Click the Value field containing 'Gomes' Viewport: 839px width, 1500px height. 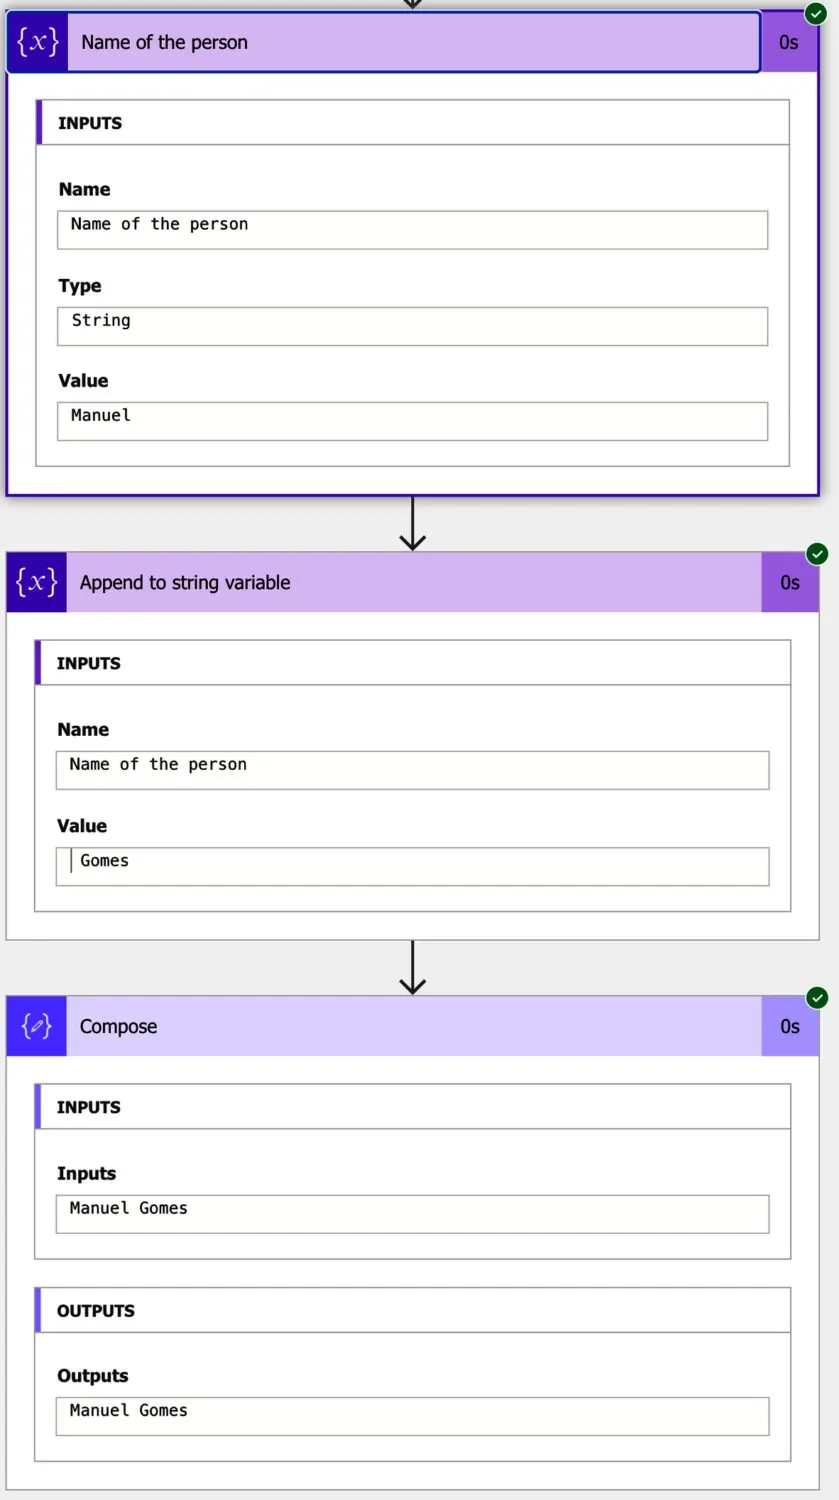point(412,866)
